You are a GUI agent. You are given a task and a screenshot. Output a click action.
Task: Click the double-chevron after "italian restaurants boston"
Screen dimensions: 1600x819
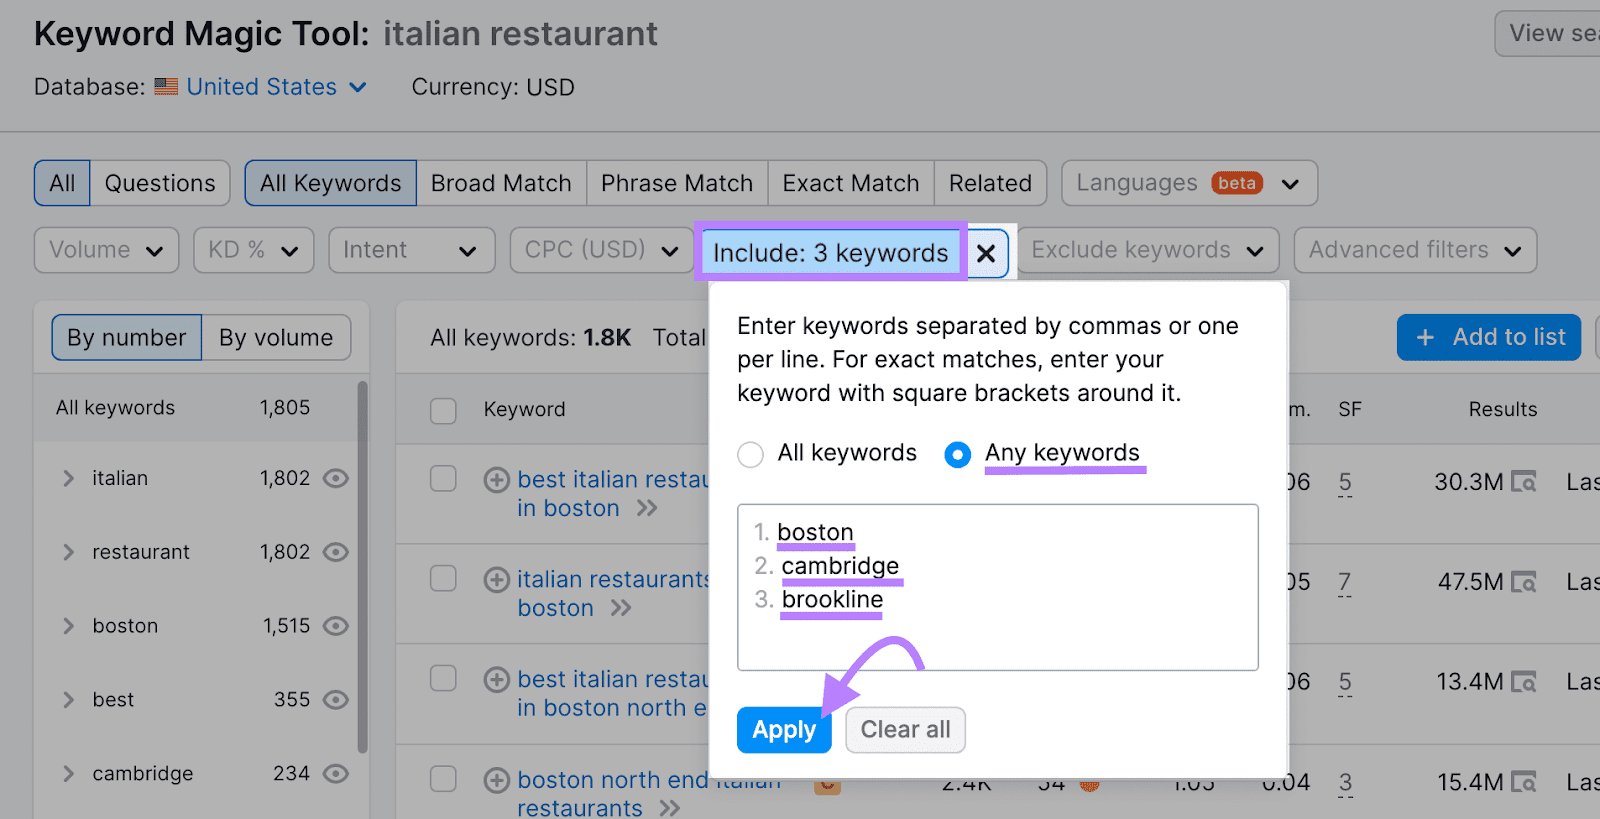point(620,608)
